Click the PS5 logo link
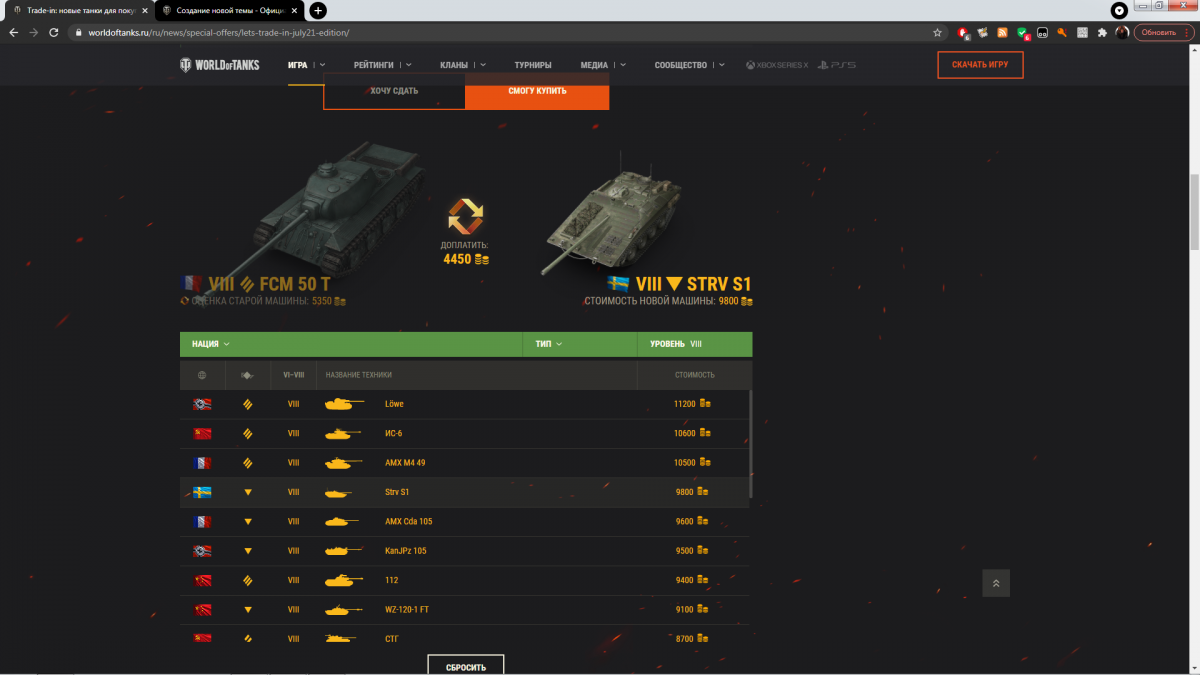This screenshot has height=675, width=1200. [836, 65]
